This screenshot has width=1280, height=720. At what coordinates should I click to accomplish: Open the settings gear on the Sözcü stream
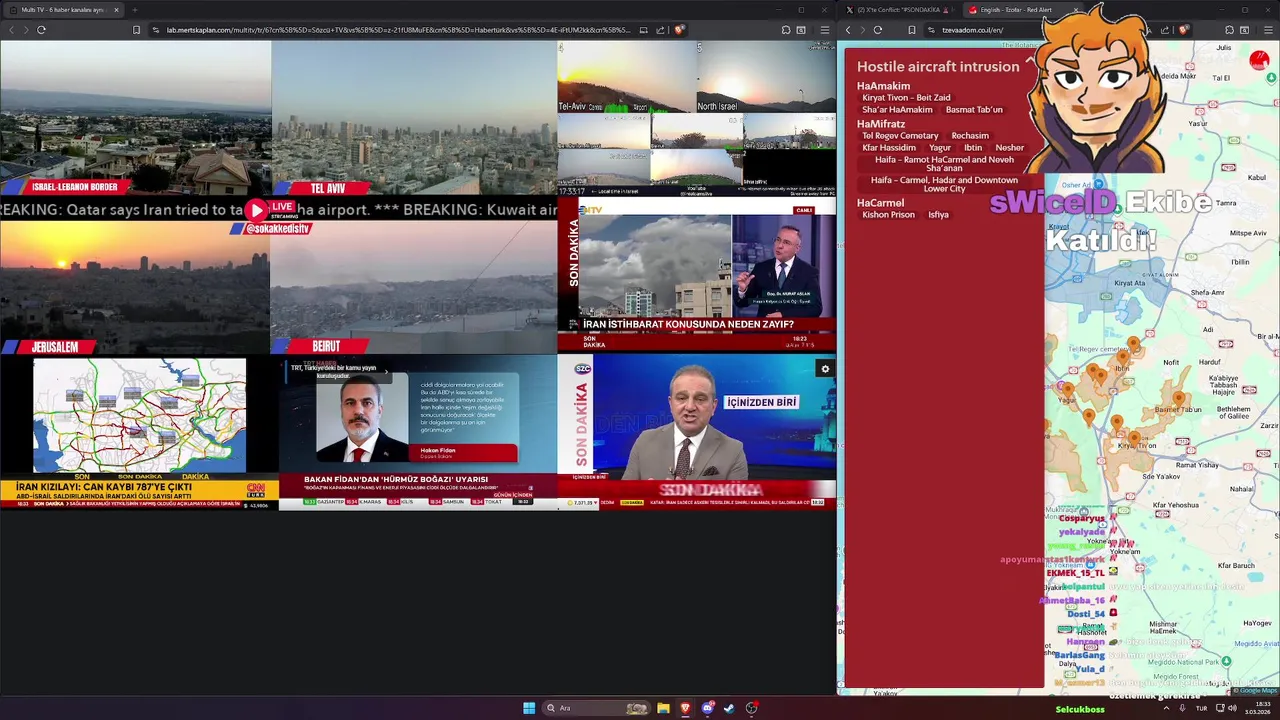pos(825,369)
